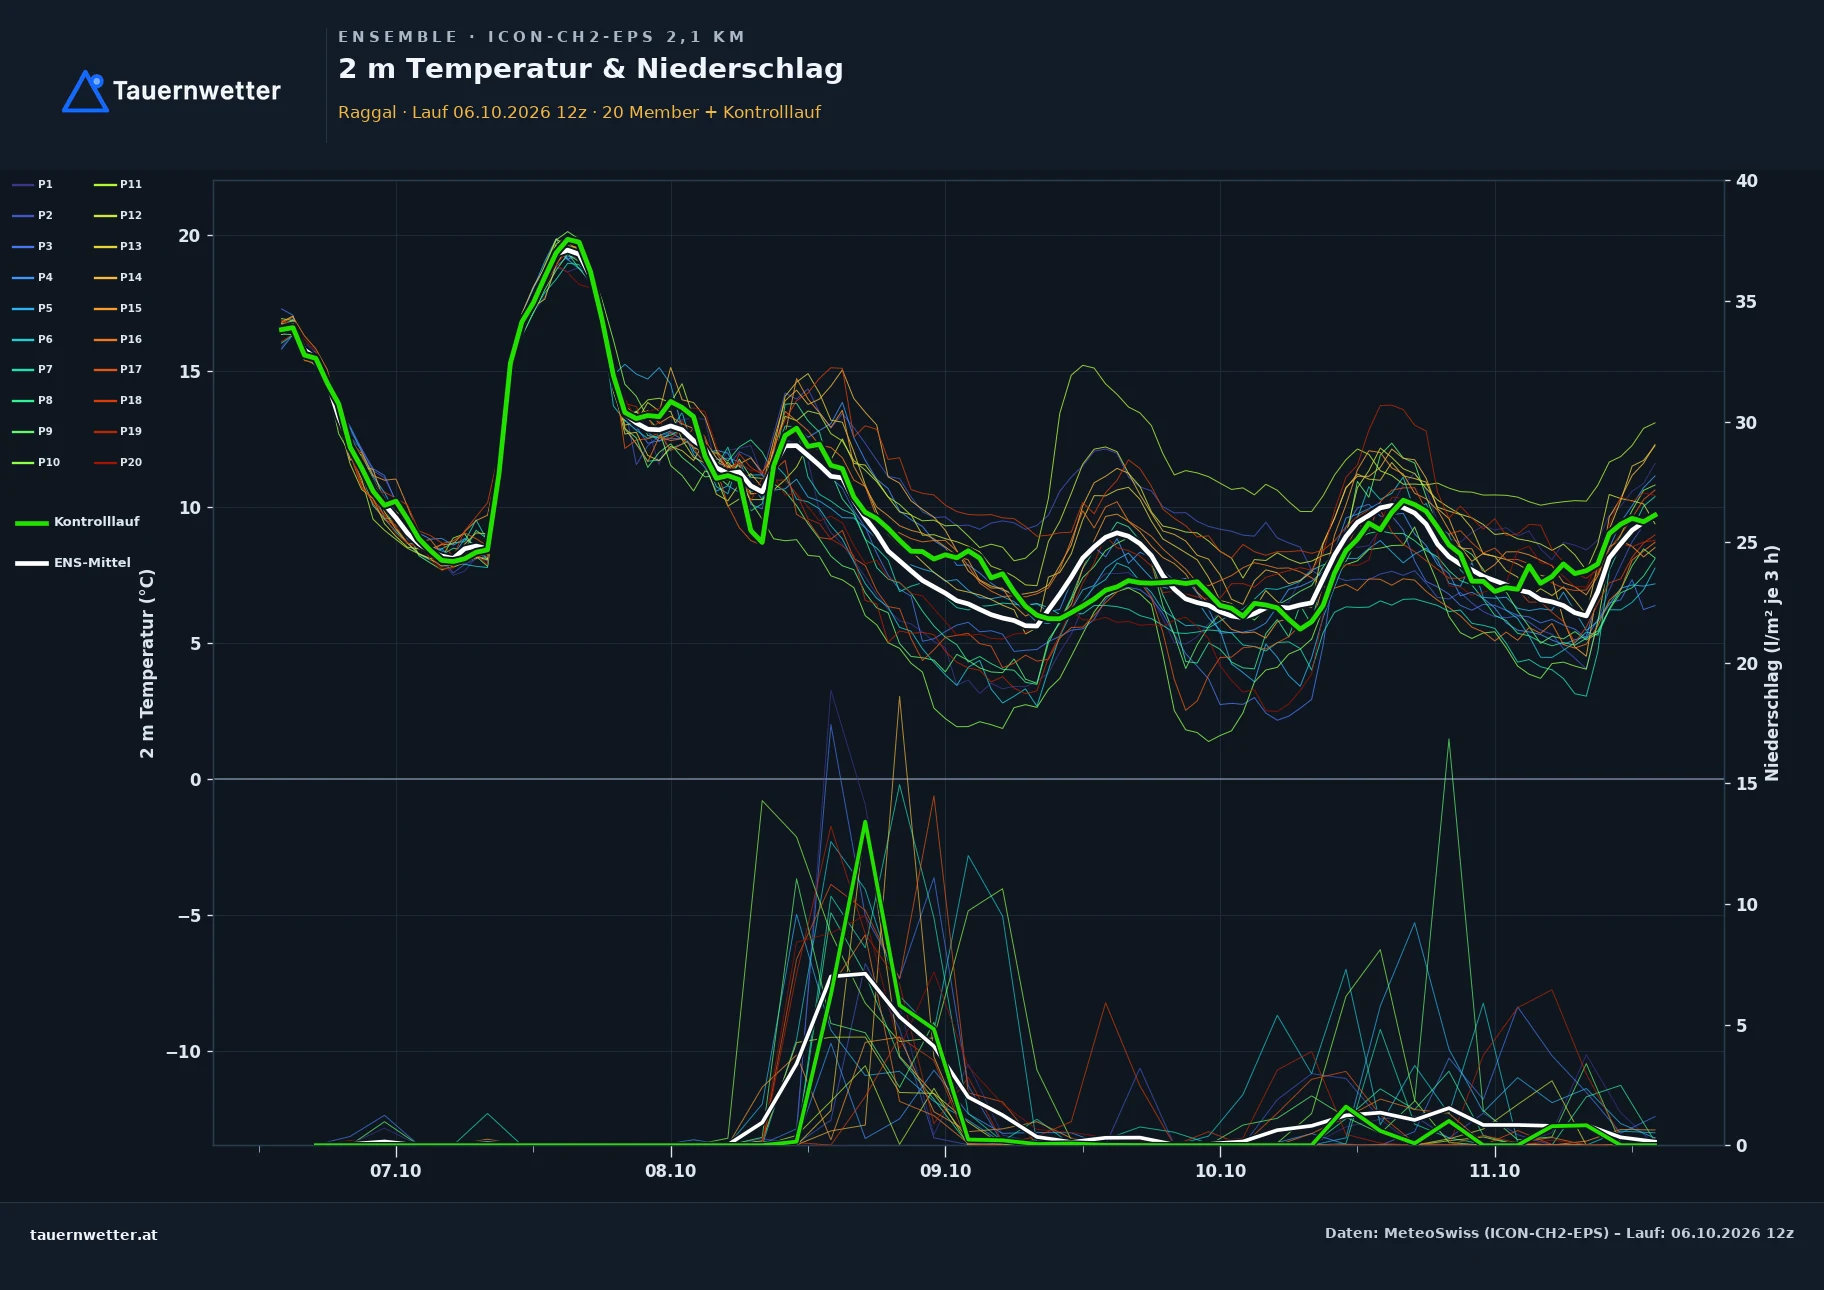Click the 'Niederschlag (l/m² je 3 h)' axis title
The height and width of the screenshot is (1290, 1824).
pyautogui.click(x=1772, y=663)
